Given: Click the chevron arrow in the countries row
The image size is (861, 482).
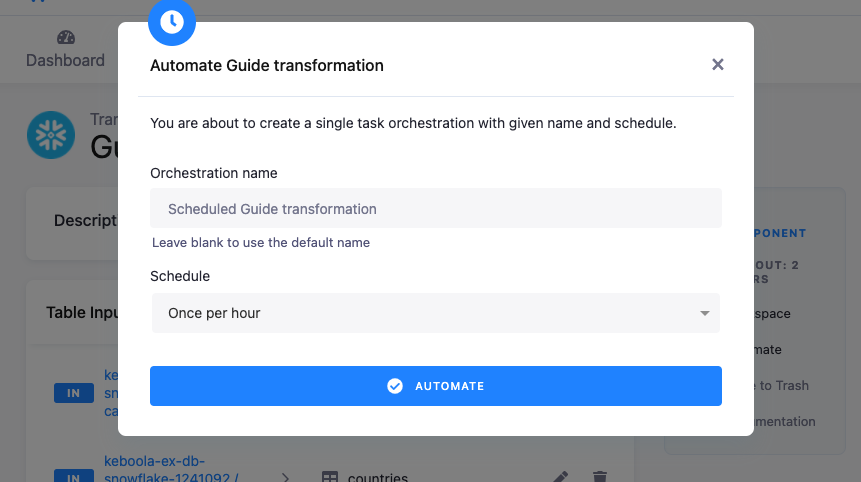Looking at the screenshot, I should point(285,478).
